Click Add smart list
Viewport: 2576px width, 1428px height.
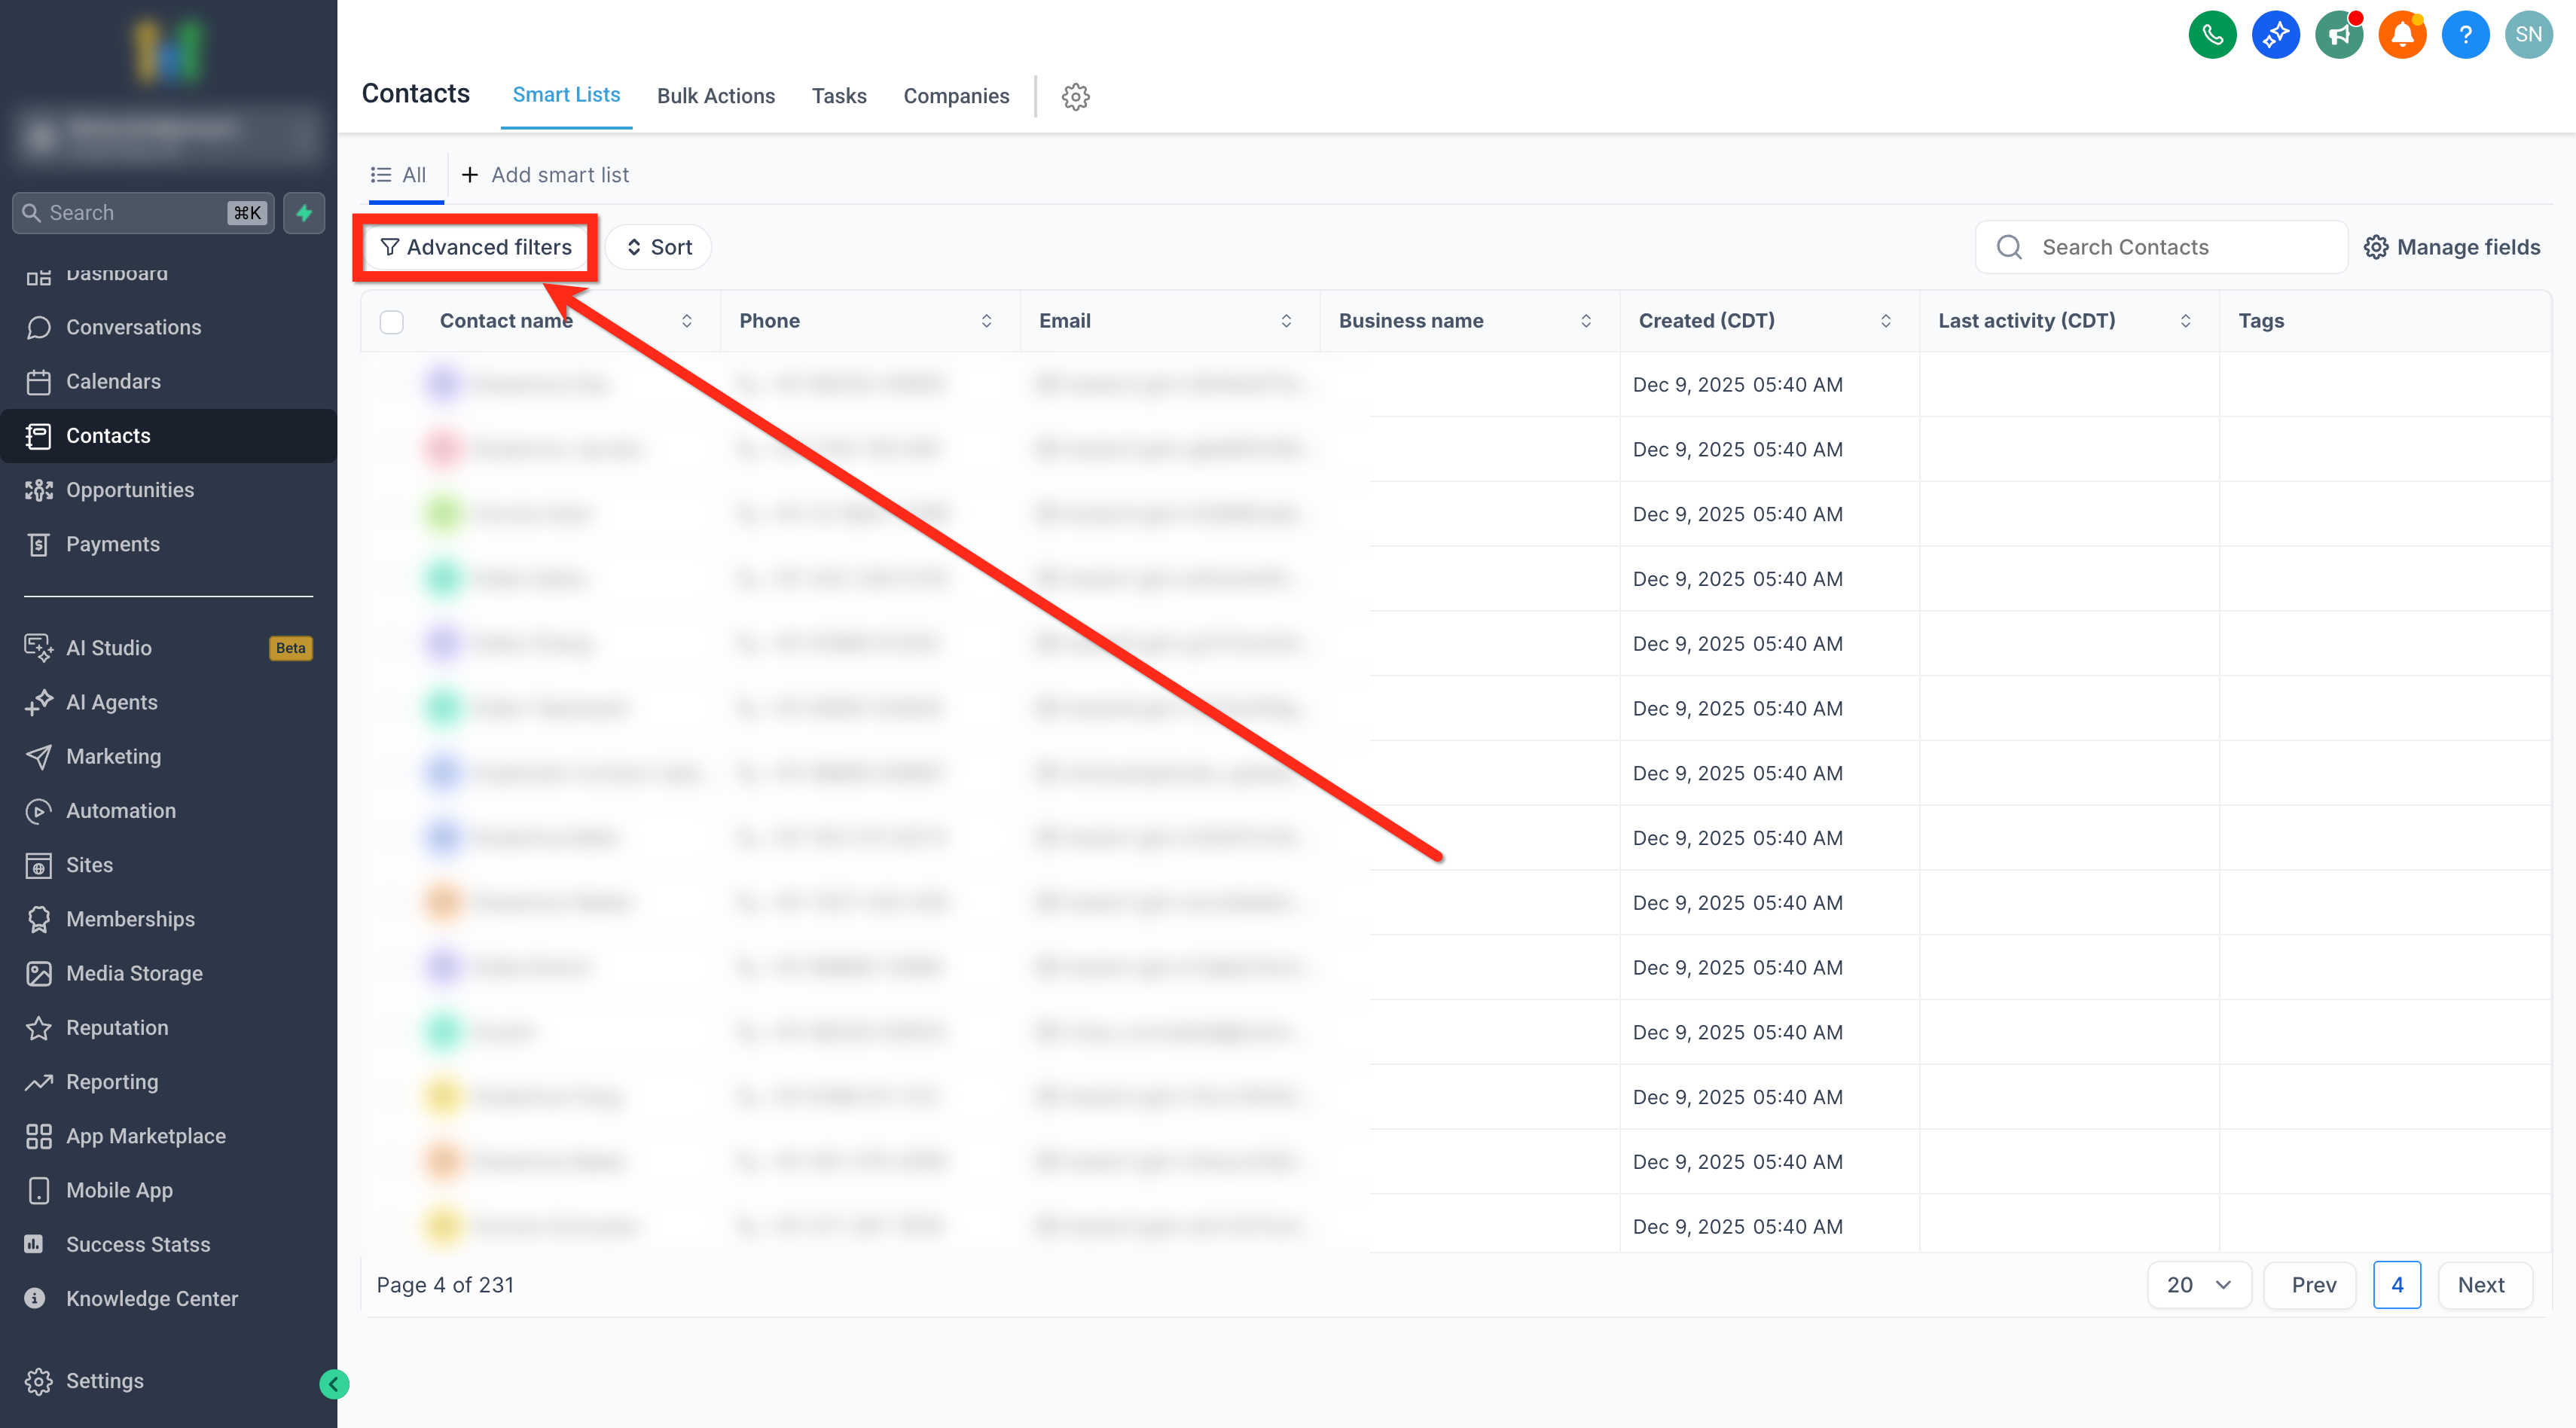click(545, 175)
